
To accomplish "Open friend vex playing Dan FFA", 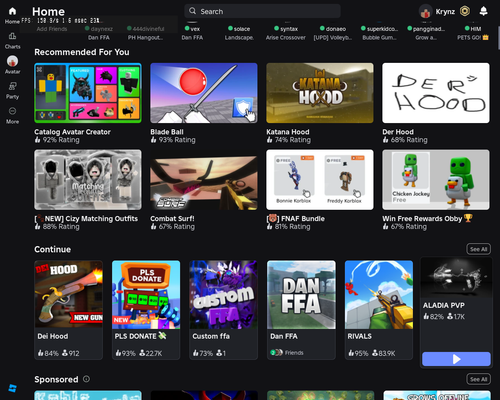I will coord(192,33).
